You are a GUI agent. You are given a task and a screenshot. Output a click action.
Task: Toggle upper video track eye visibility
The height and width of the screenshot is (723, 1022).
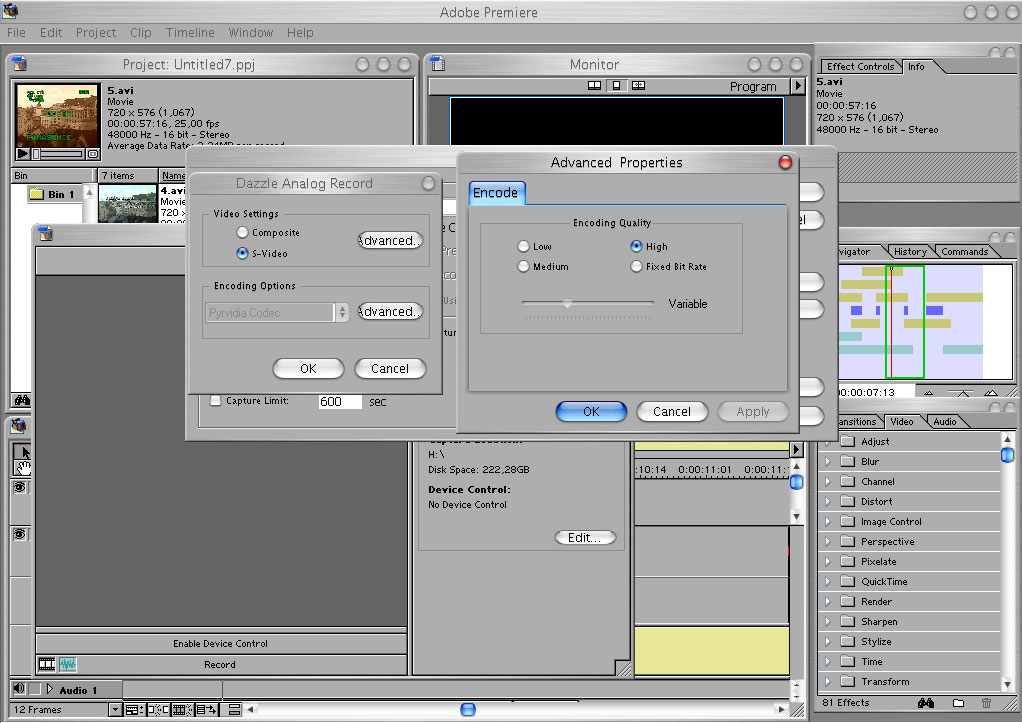click(20, 487)
